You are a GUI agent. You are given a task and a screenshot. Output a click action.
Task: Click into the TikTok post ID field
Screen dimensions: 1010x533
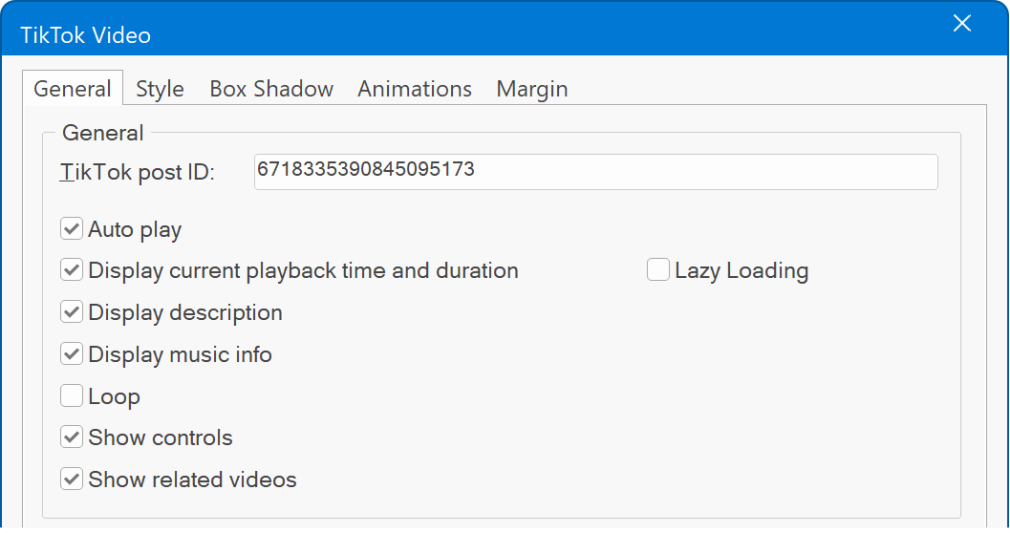596,171
